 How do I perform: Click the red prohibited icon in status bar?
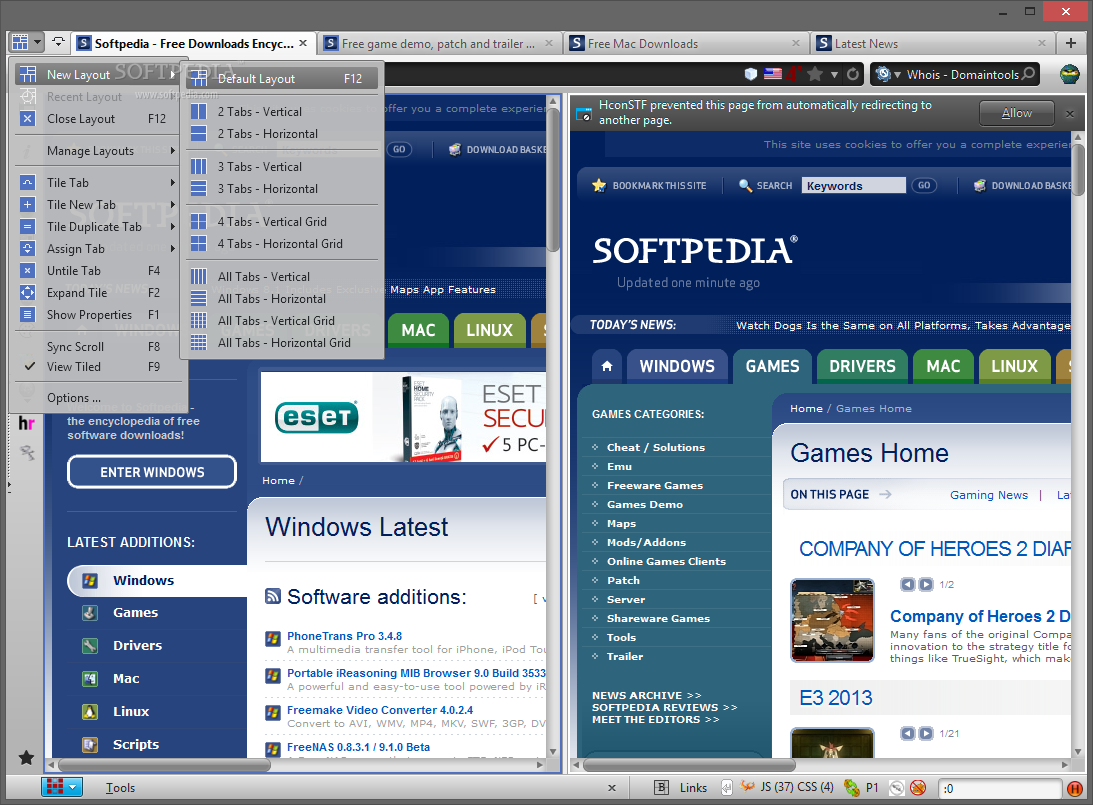(918, 788)
